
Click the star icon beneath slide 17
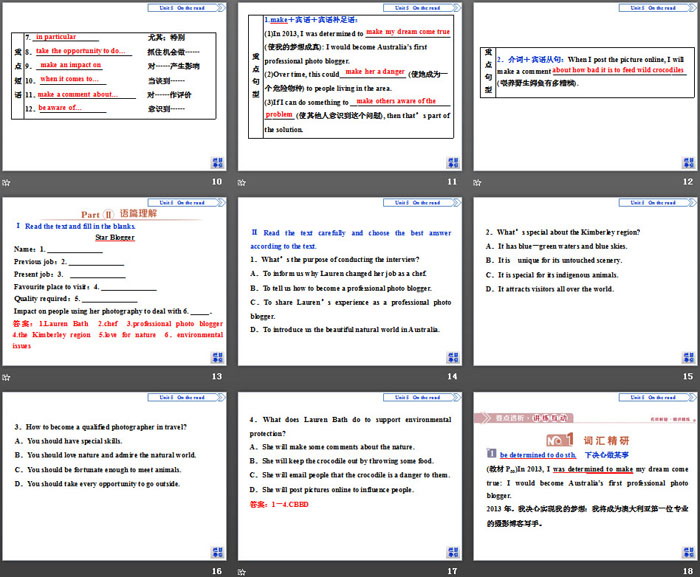(241, 570)
